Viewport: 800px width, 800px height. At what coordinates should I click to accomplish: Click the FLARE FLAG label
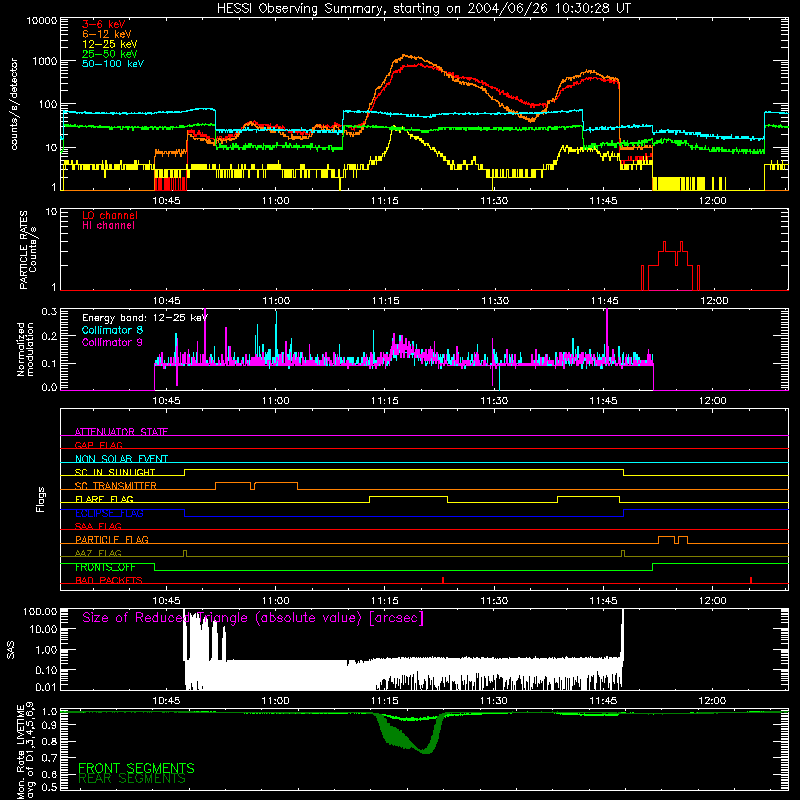pyautogui.click(x=104, y=499)
